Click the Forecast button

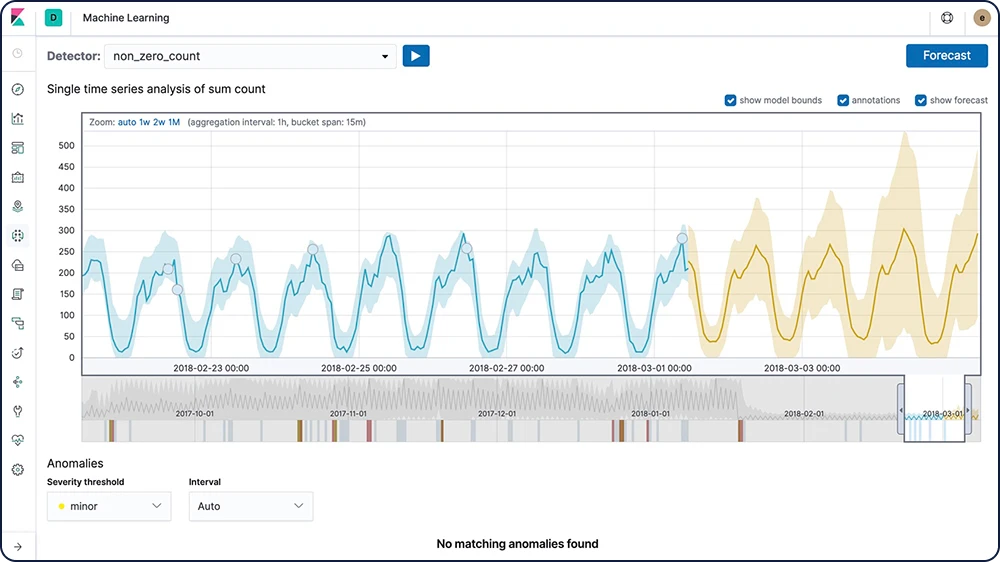[946, 56]
